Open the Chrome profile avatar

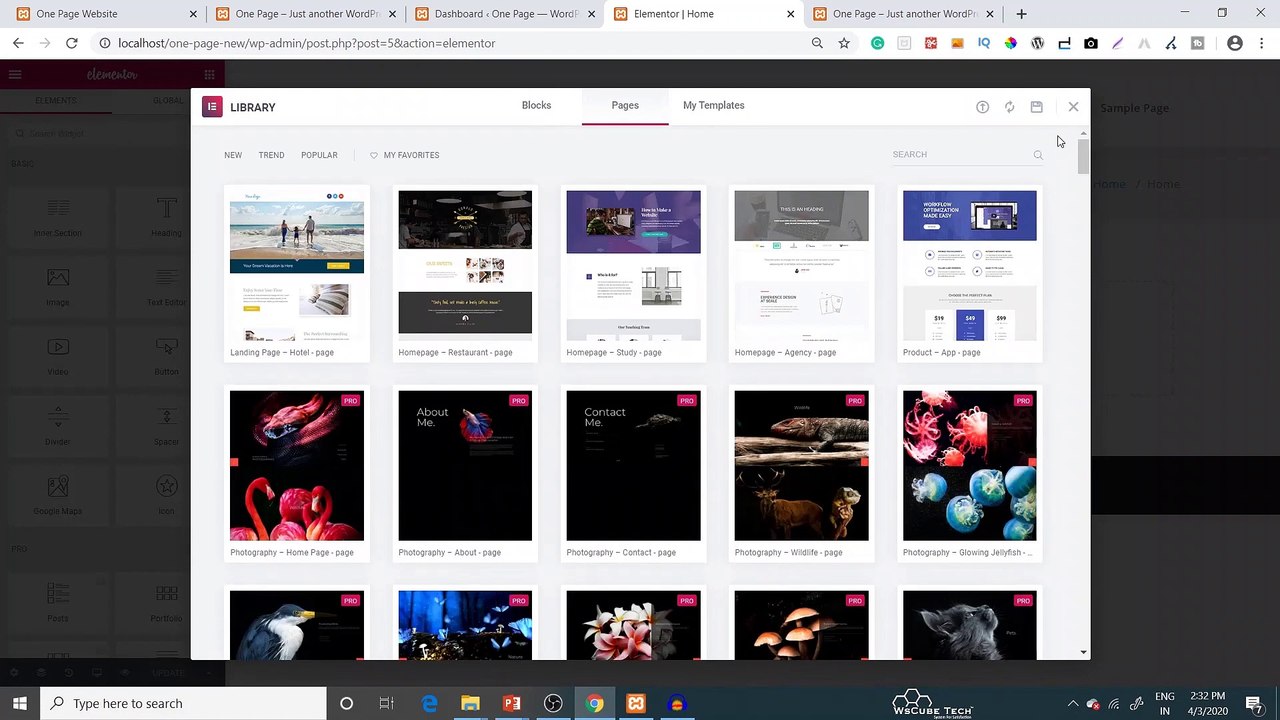tap(1235, 43)
